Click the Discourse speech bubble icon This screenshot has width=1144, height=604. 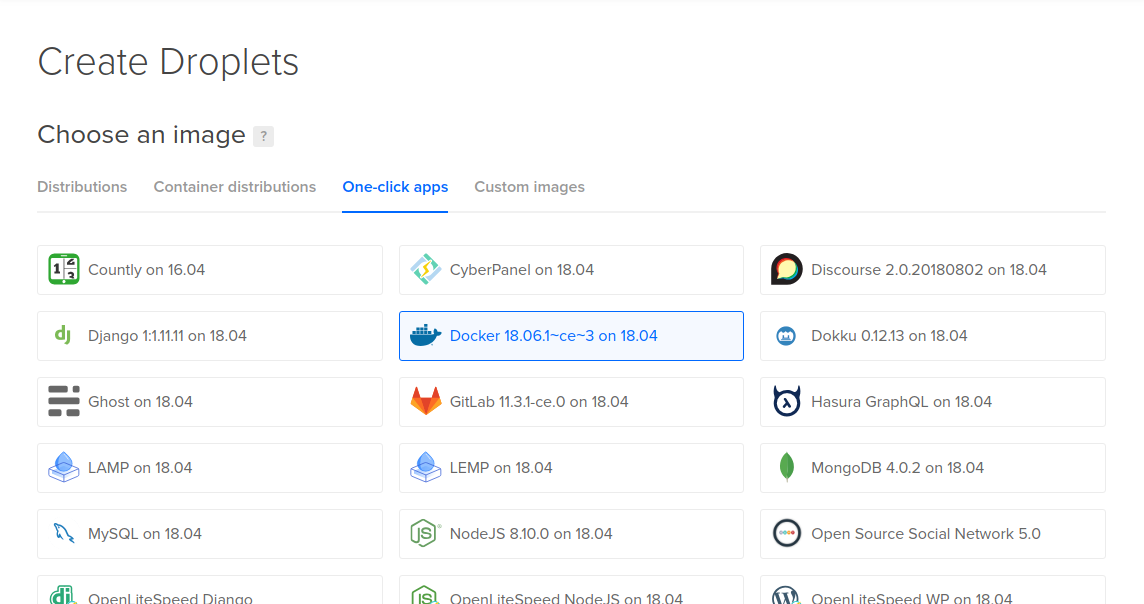[x=786, y=269]
